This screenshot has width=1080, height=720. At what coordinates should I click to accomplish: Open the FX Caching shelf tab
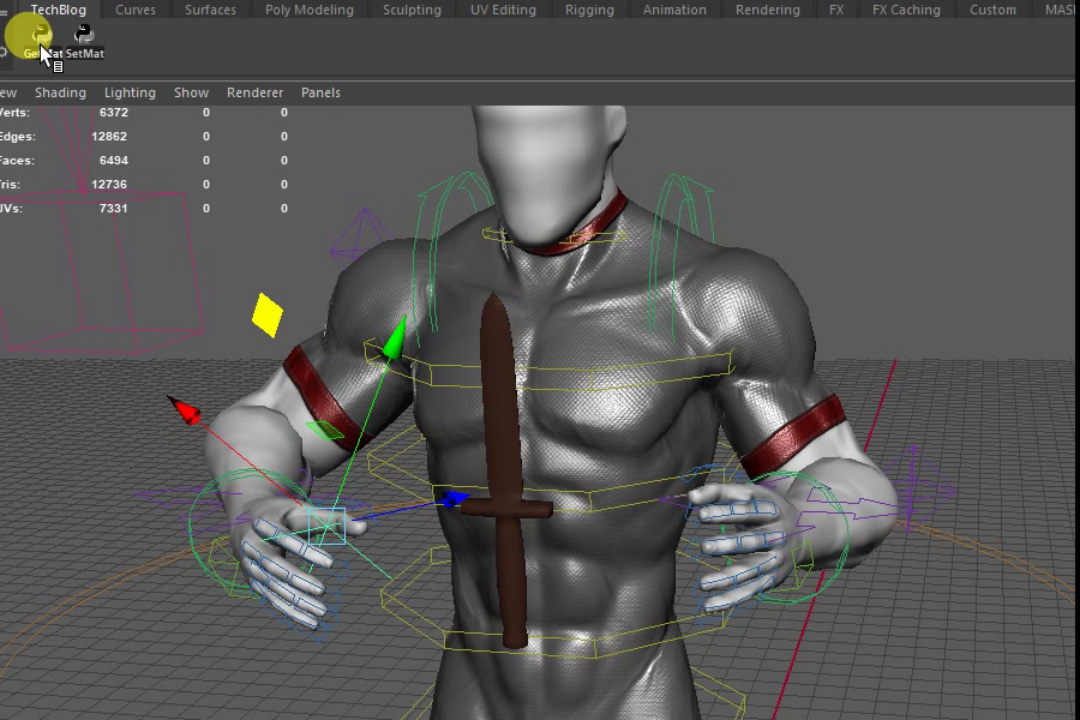click(x=906, y=10)
